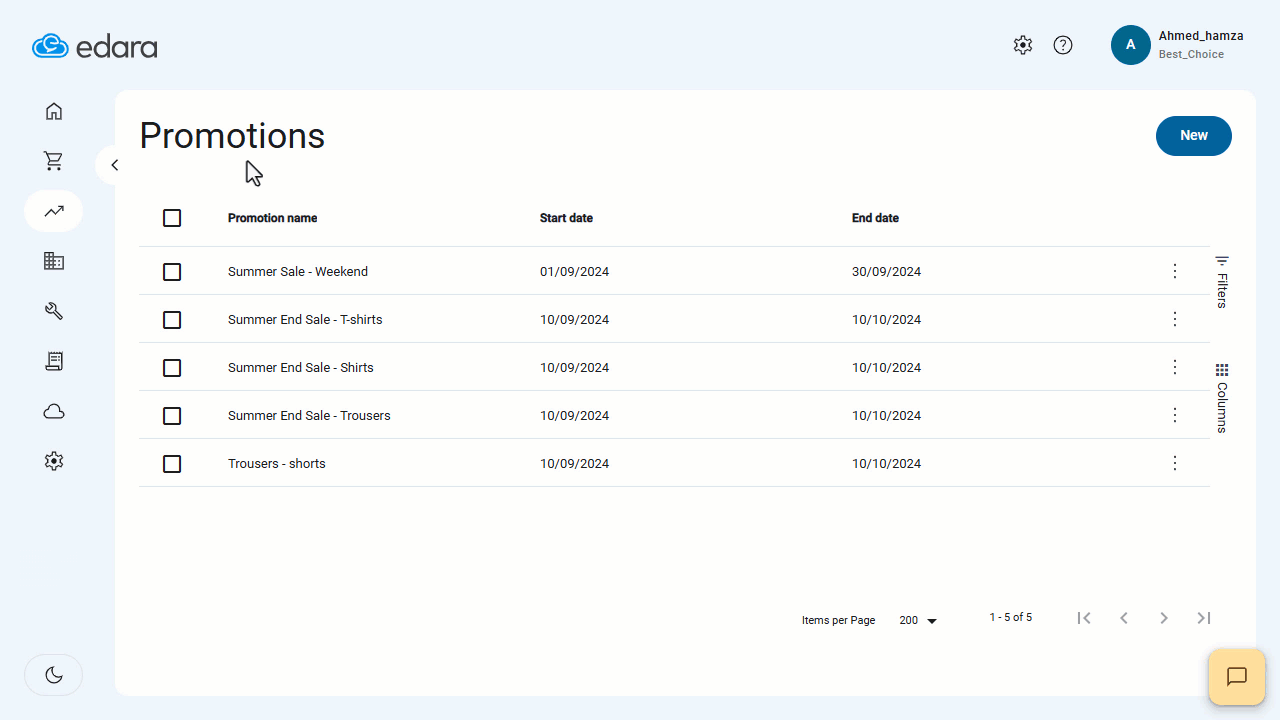Open more options for Summer Sale - Weekend
The width and height of the screenshot is (1280, 720).
click(1175, 271)
